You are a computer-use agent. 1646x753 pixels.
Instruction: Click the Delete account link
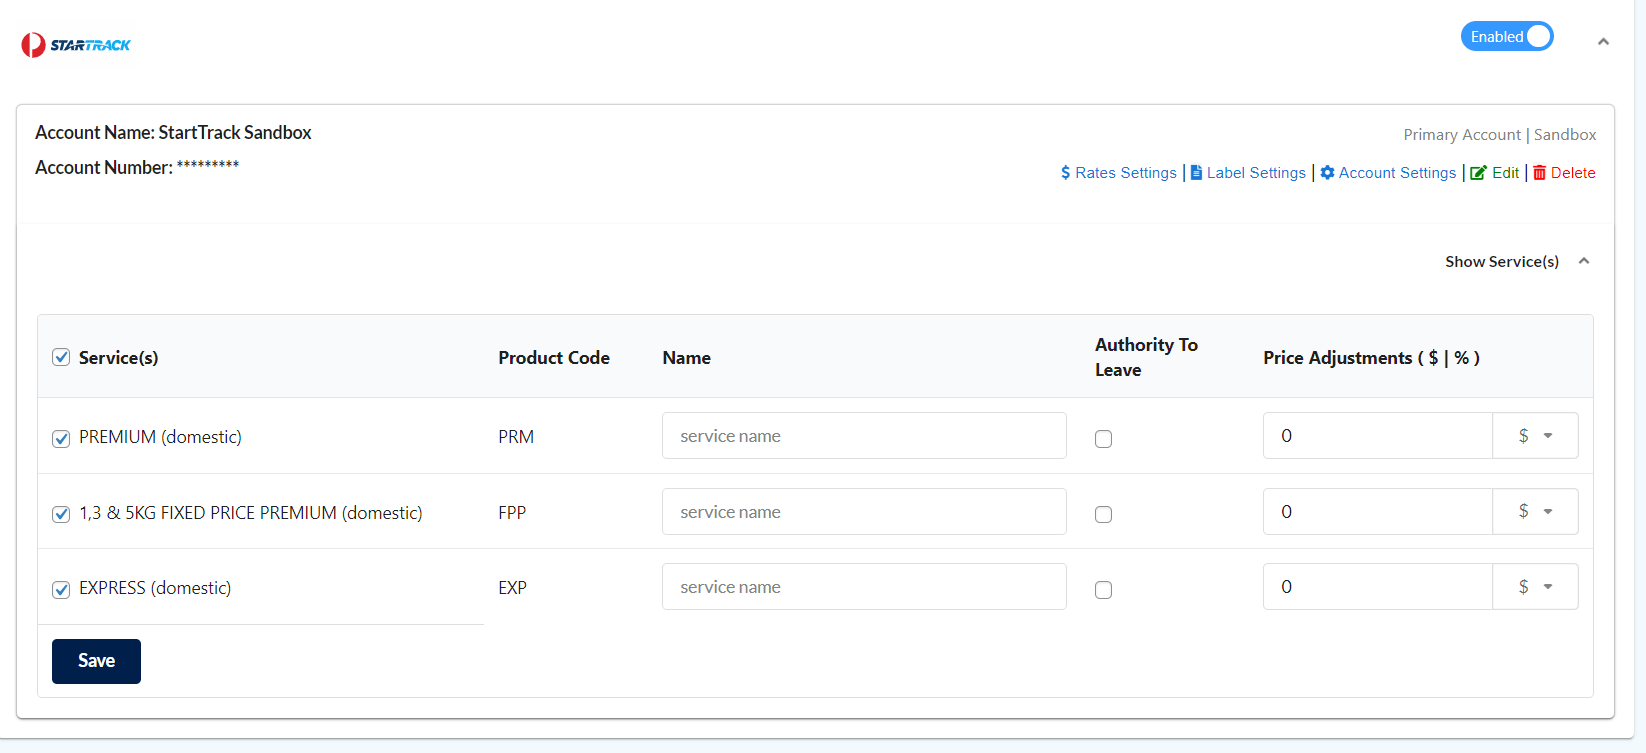pos(1573,173)
